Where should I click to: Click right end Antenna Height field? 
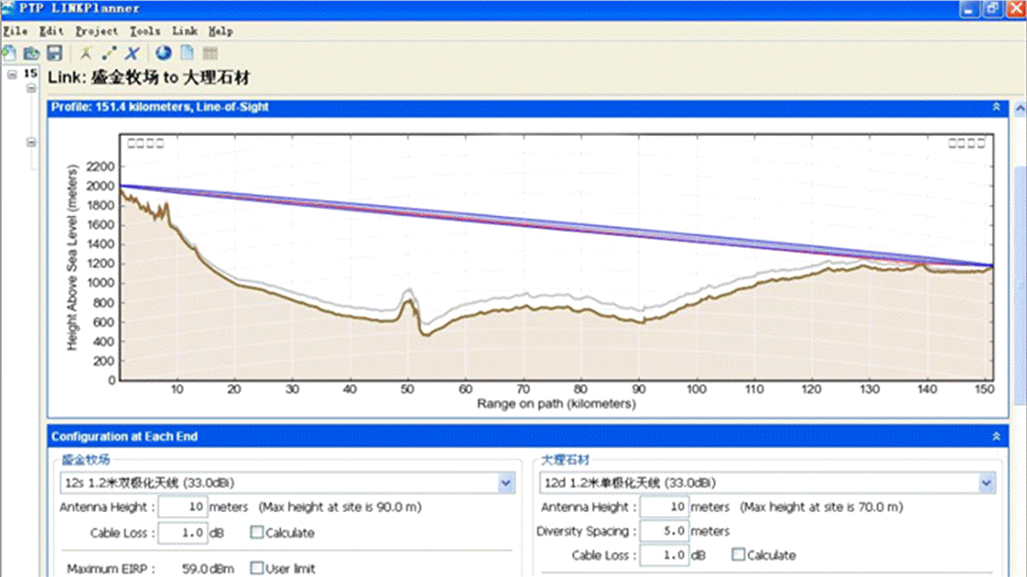664,507
